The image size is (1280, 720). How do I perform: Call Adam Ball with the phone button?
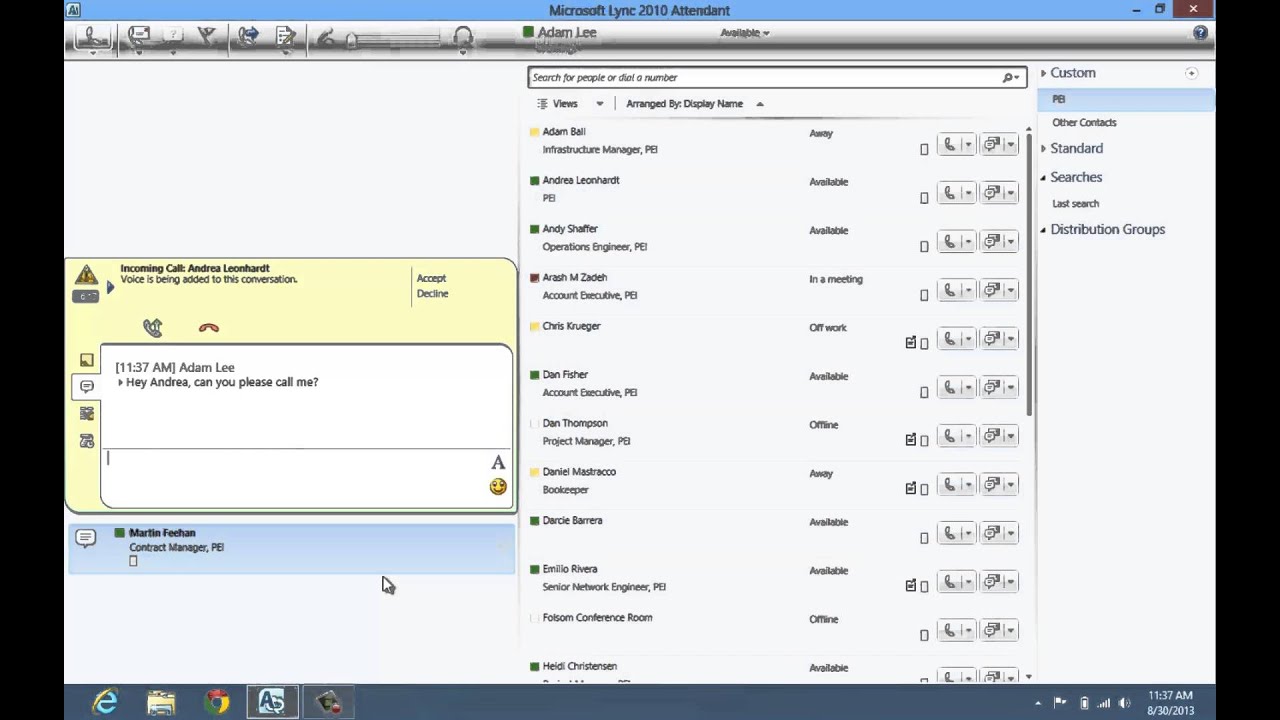[x=949, y=145]
